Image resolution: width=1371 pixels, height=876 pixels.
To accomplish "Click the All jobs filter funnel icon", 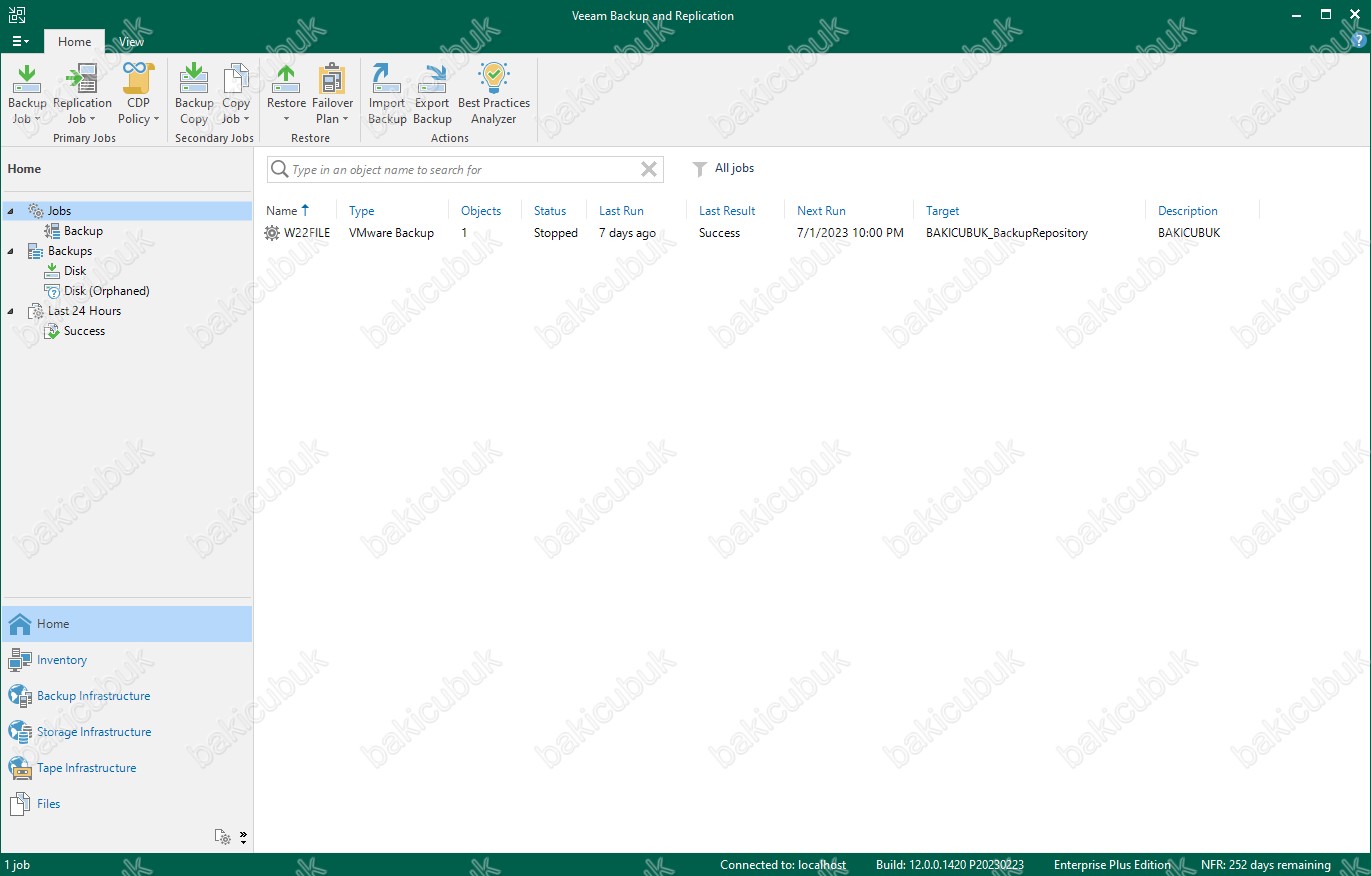I will [x=700, y=169].
